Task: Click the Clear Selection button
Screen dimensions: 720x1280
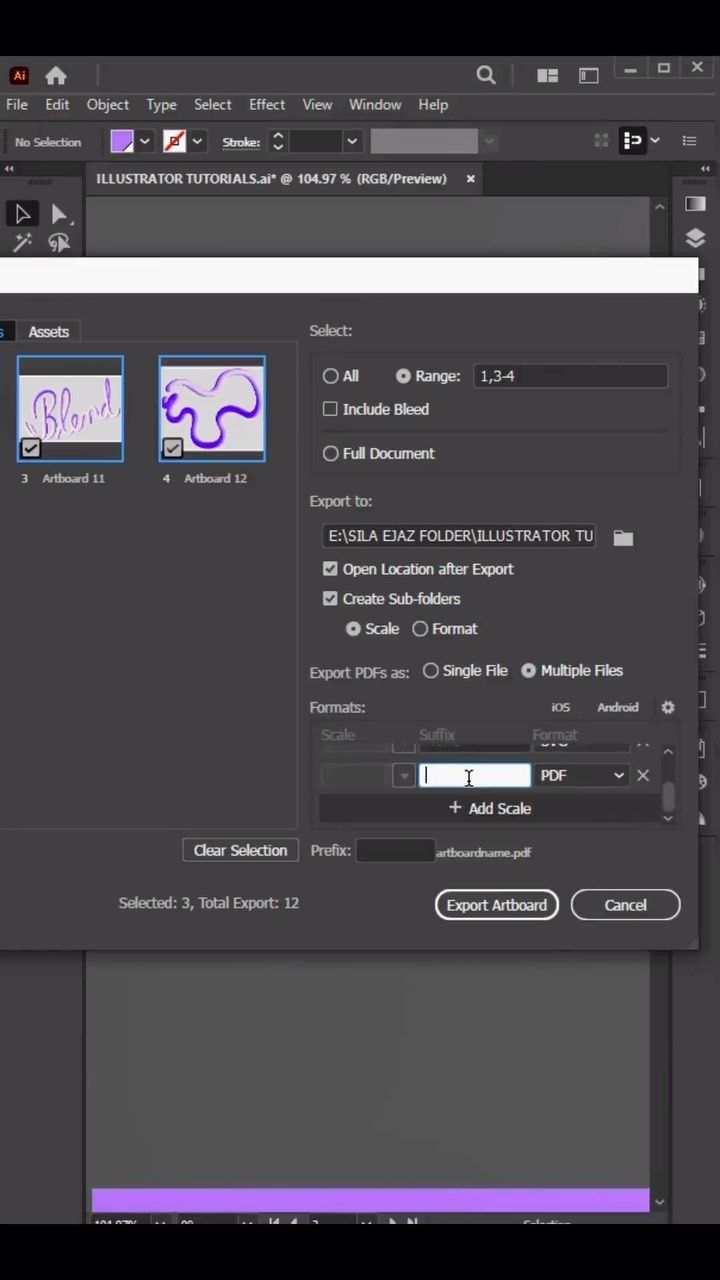Action: tap(240, 850)
